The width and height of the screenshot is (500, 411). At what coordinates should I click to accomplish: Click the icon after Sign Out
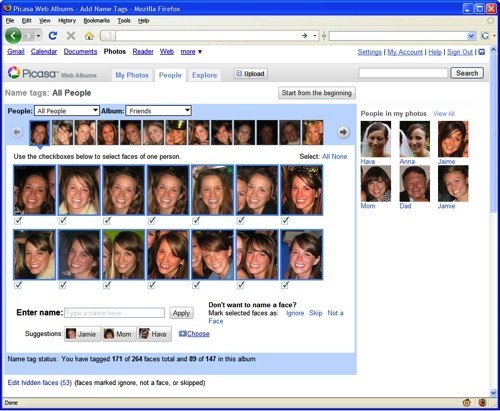click(481, 52)
